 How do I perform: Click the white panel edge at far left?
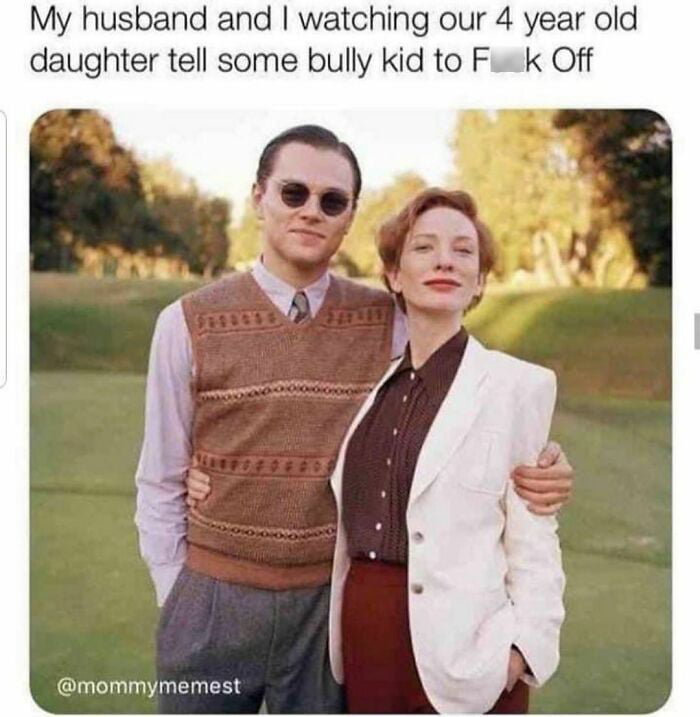(3, 249)
